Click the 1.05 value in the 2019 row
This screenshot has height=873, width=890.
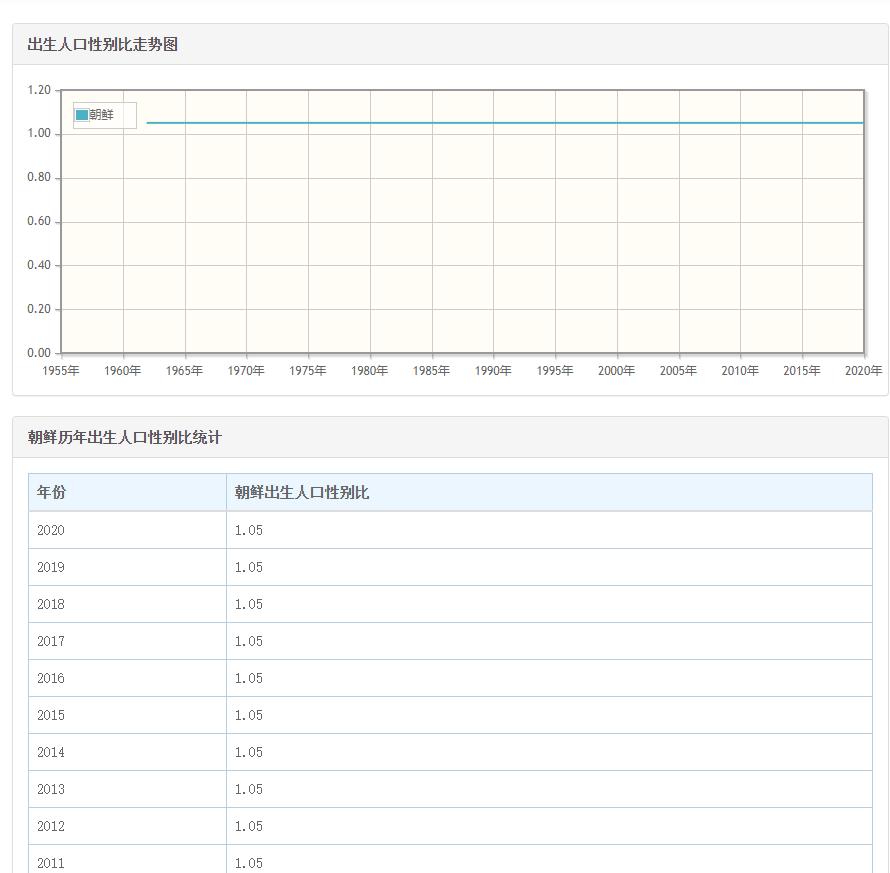(249, 567)
